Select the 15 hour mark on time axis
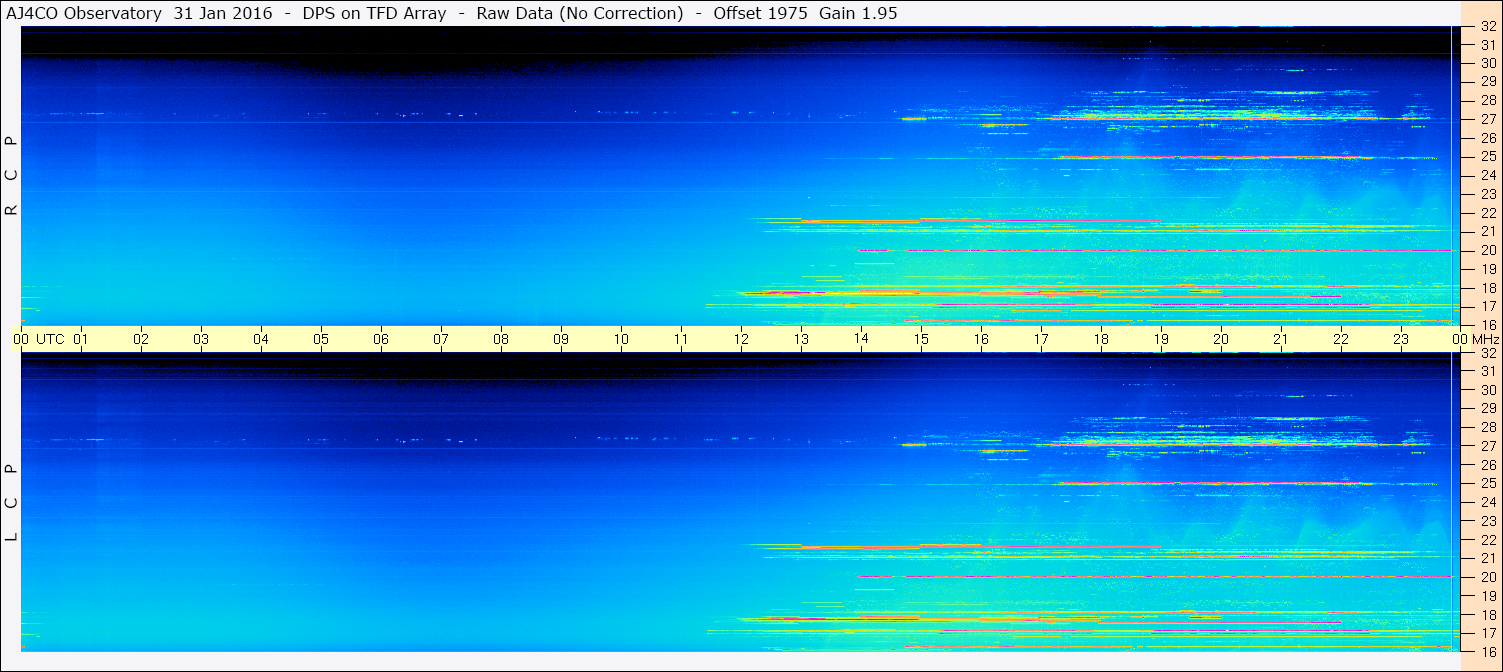The image size is (1503, 672). coord(921,339)
